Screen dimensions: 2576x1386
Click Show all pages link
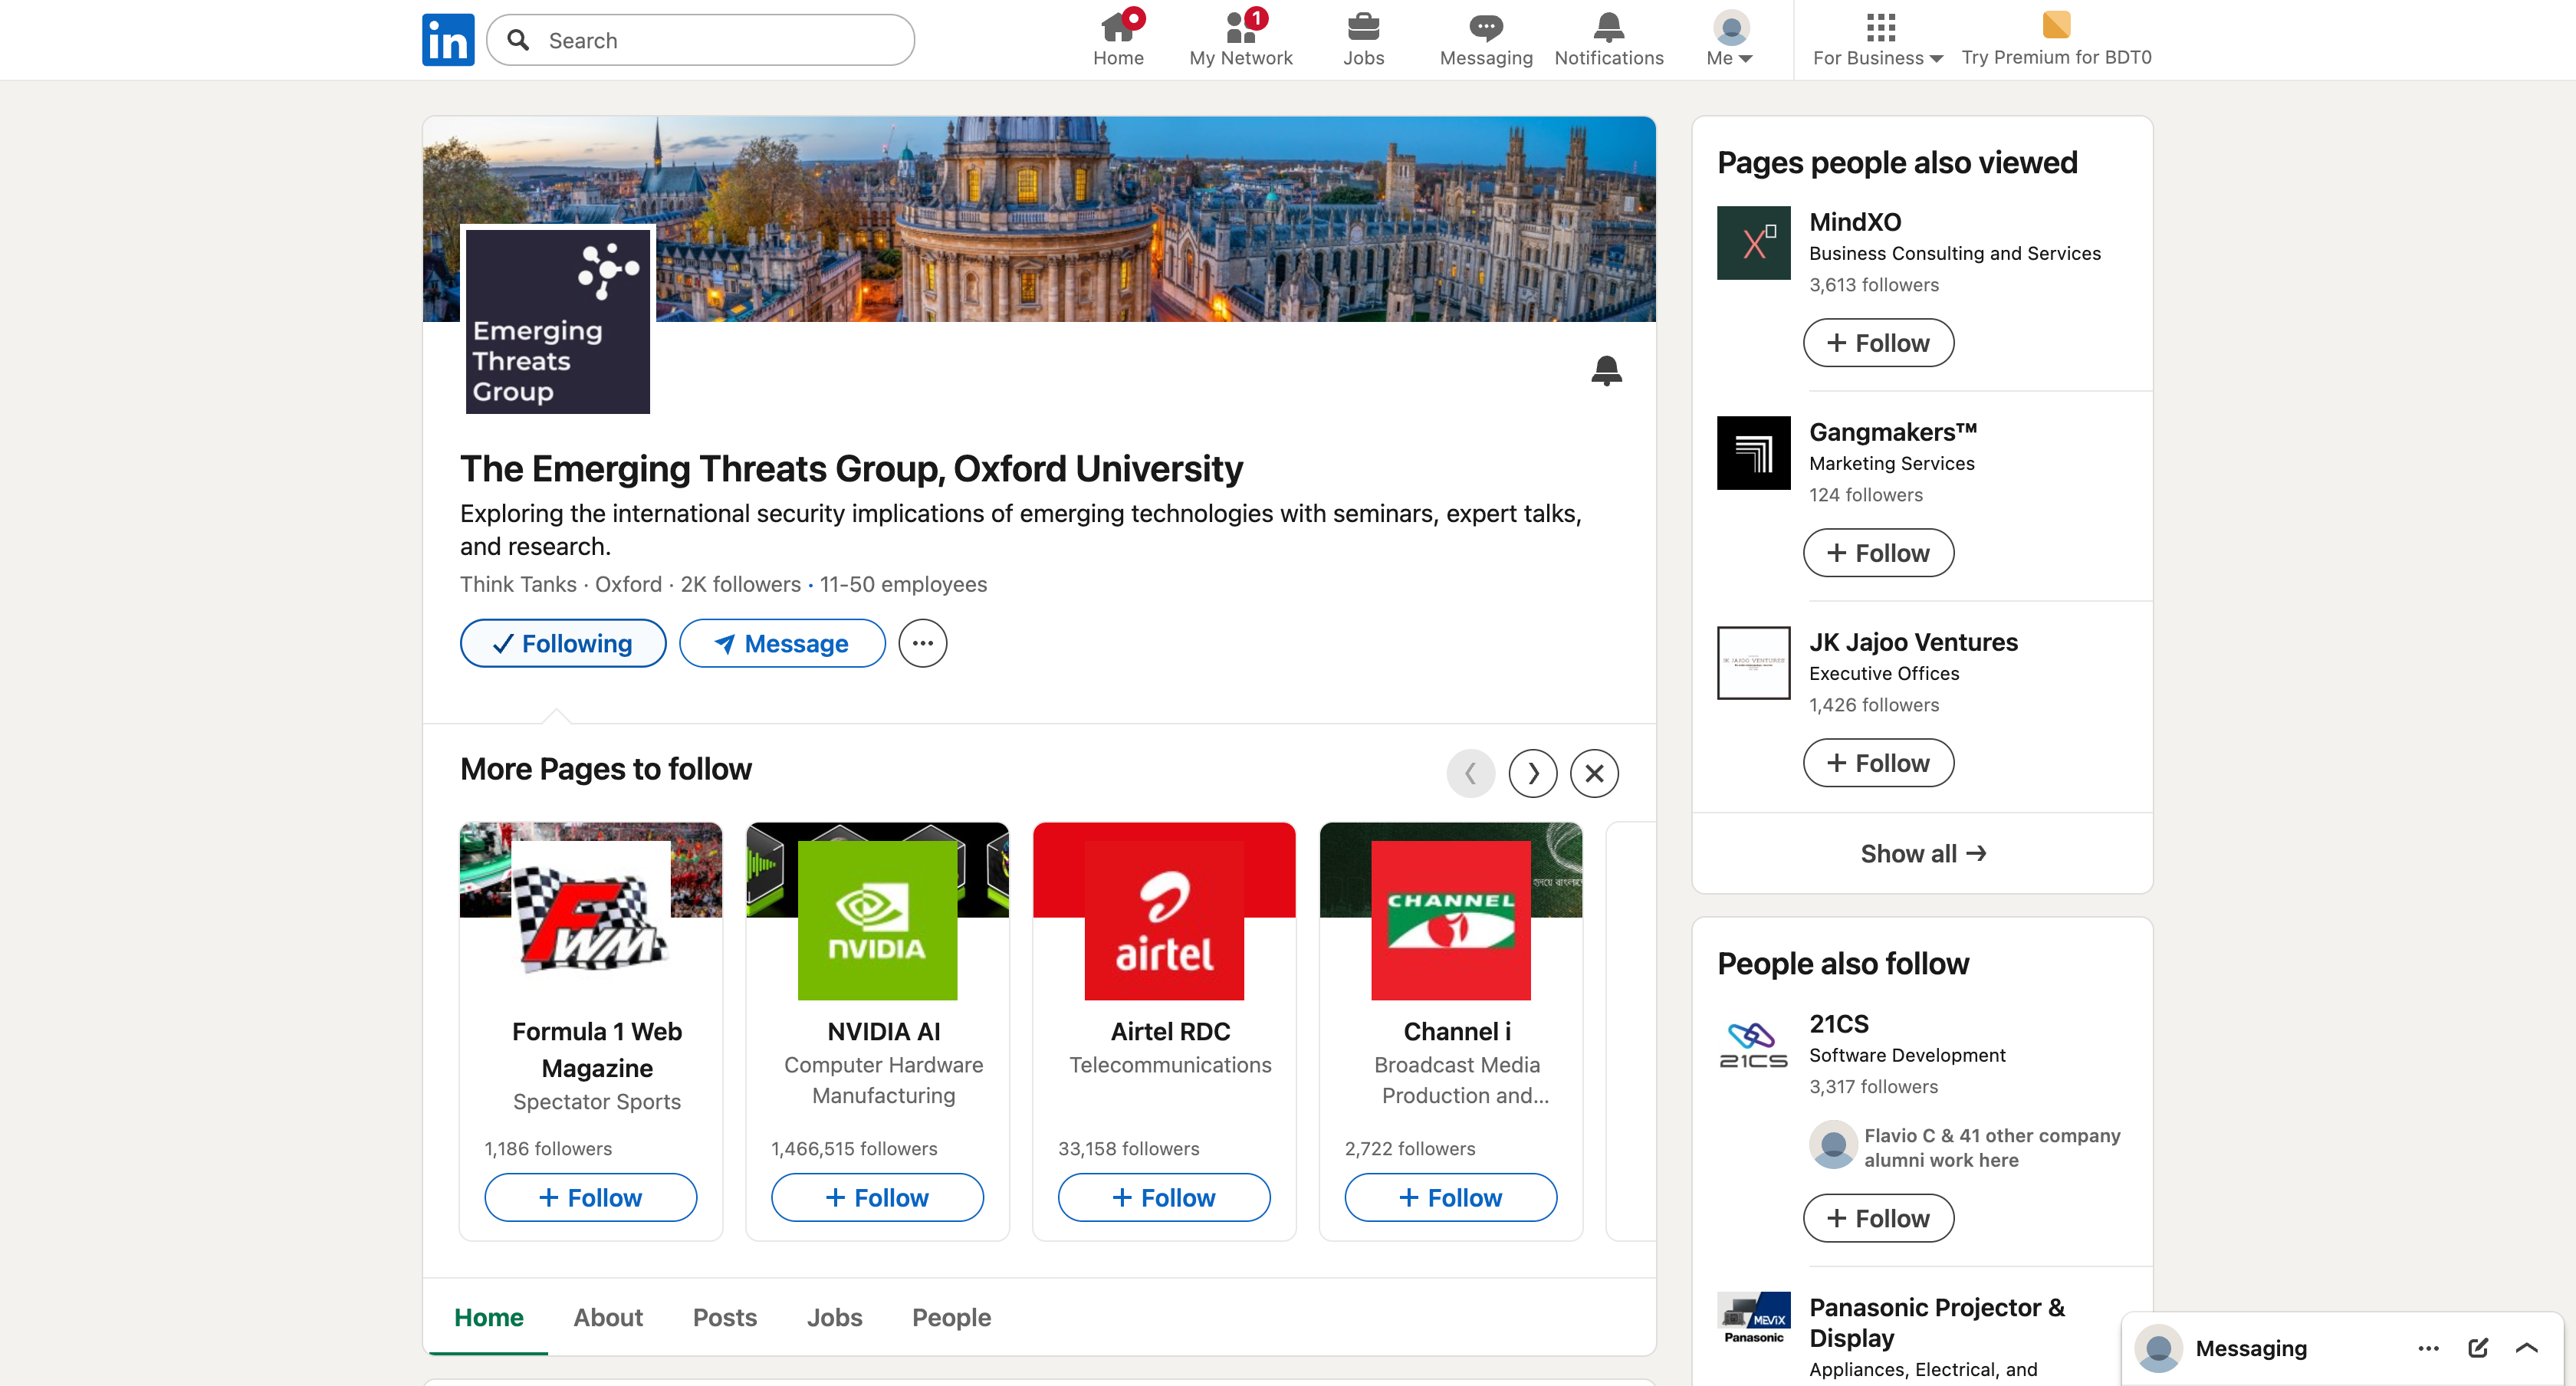click(x=1922, y=853)
